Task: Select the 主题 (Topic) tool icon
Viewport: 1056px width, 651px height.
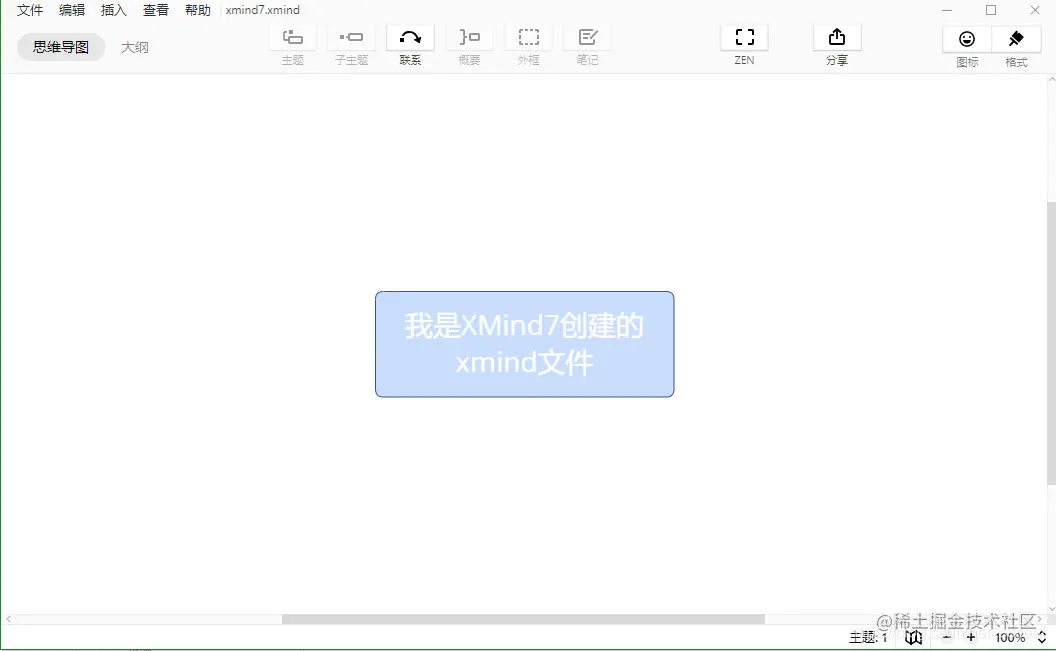Action: [292, 38]
